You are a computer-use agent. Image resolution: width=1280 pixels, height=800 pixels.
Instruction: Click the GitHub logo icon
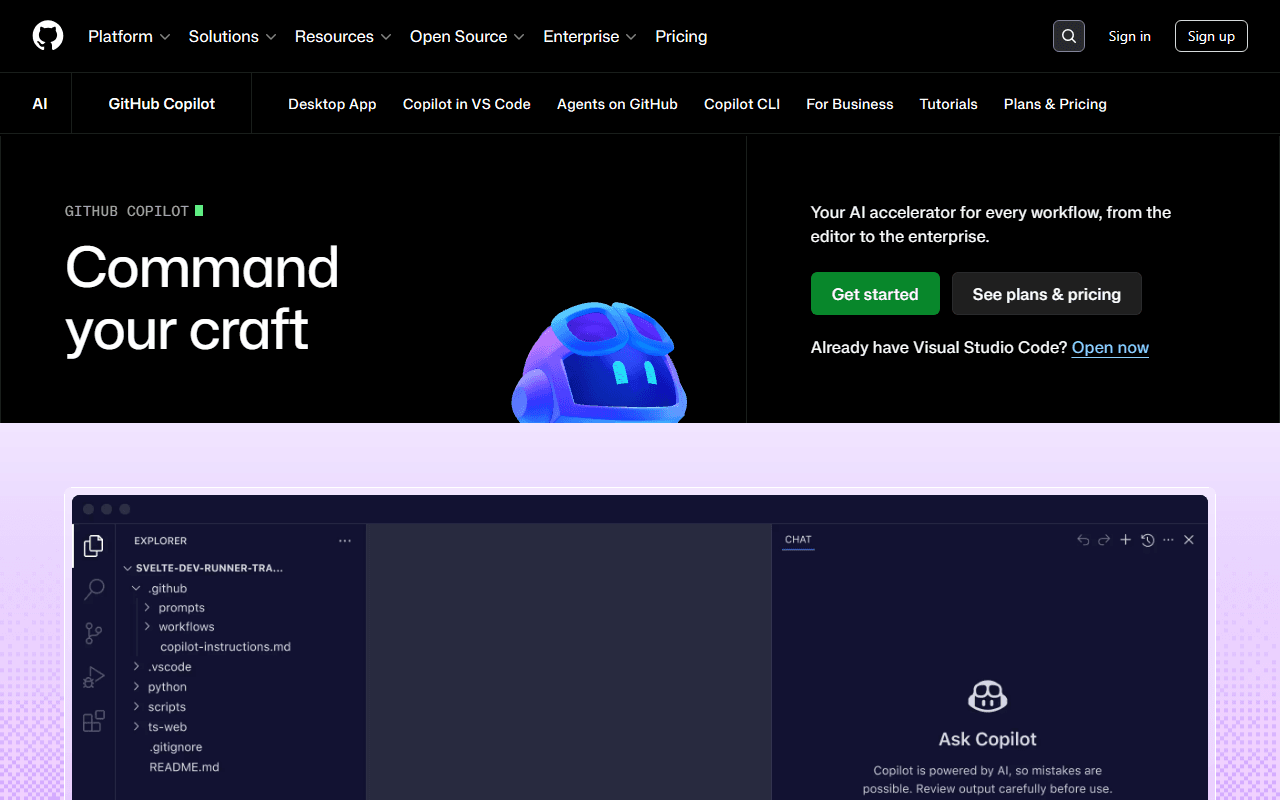click(48, 36)
